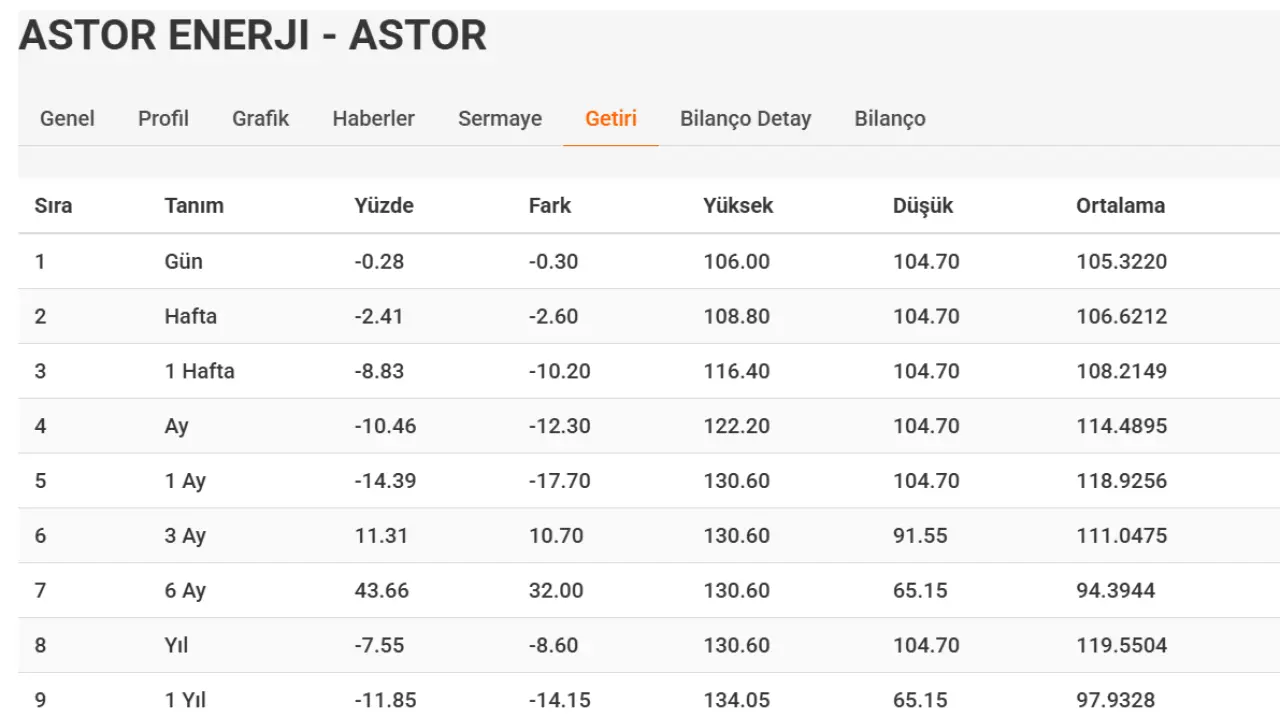Click the Sıra column header

pyautogui.click(x=53, y=206)
